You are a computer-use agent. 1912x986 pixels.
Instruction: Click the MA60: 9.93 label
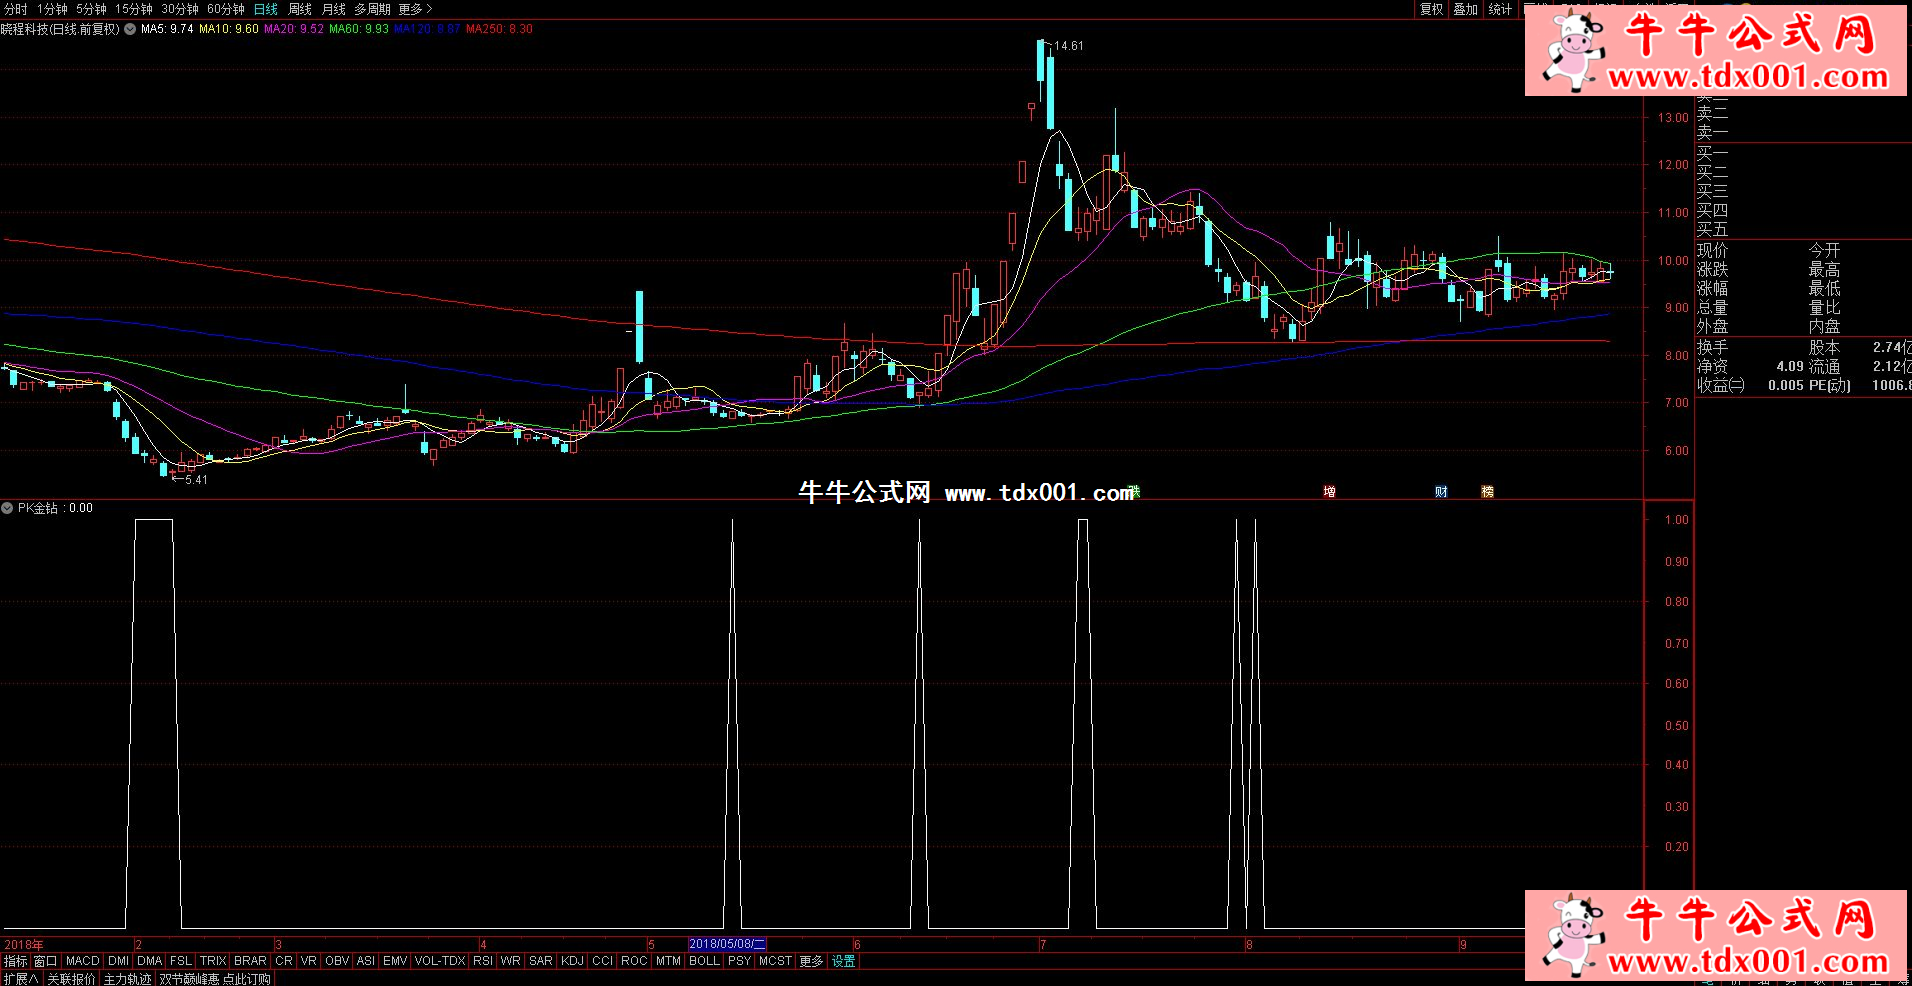click(x=359, y=29)
